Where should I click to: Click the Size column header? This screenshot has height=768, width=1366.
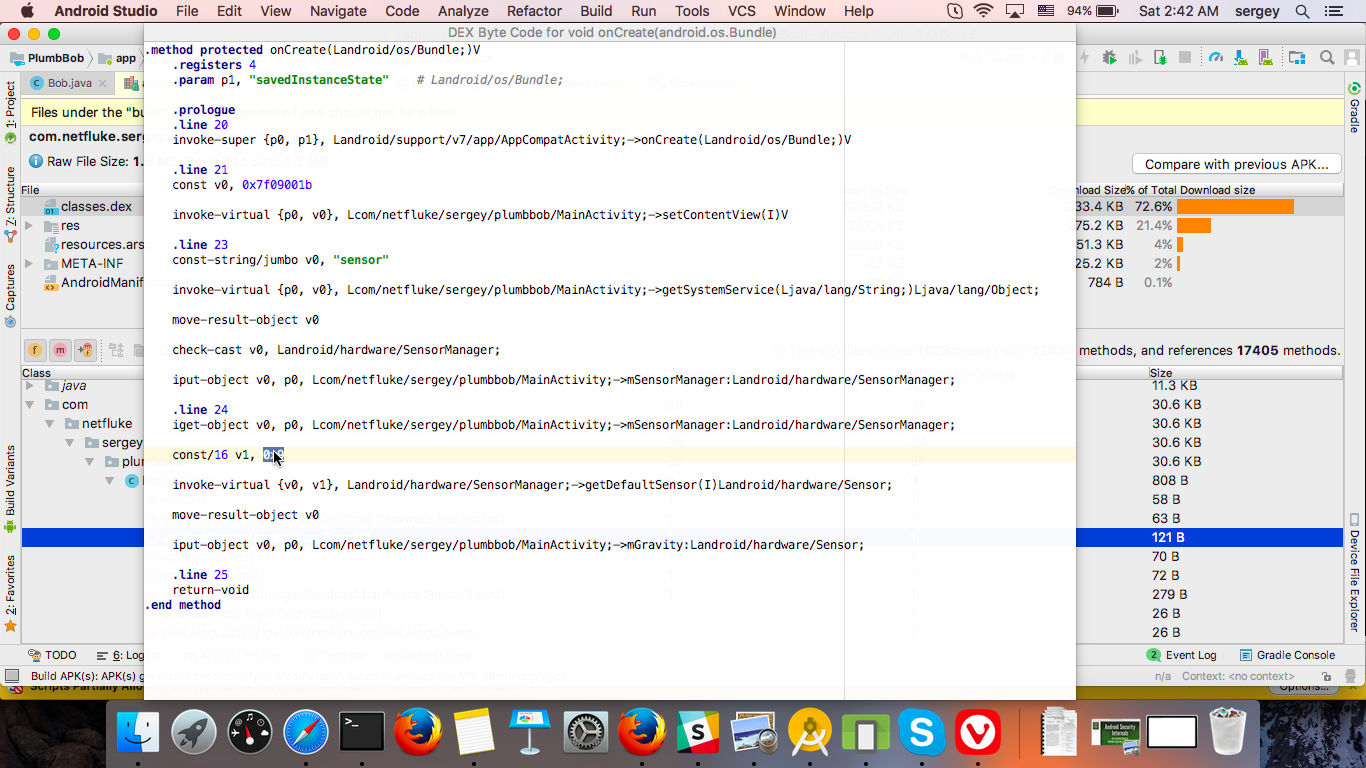pyautogui.click(x=1161, y=373)
